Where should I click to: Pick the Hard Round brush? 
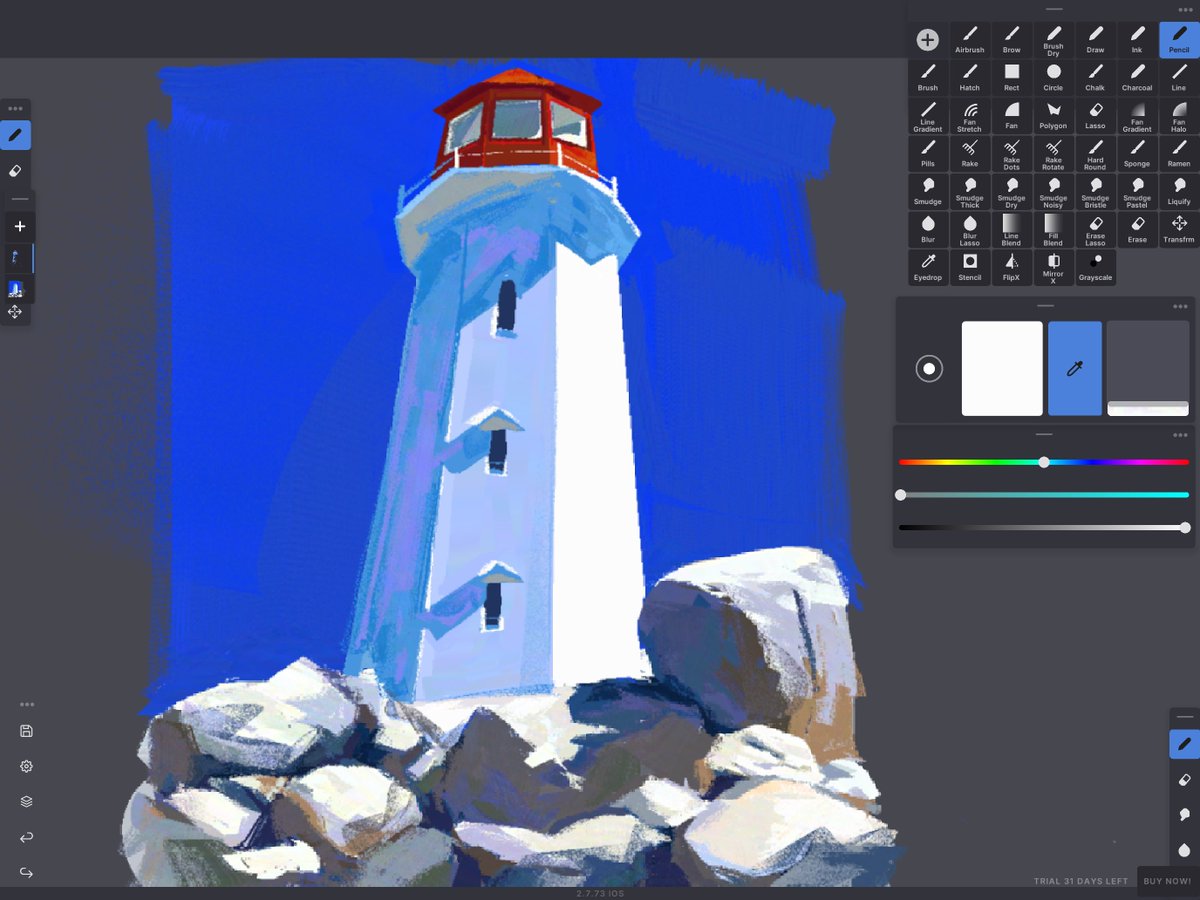tap(1095, 154)
